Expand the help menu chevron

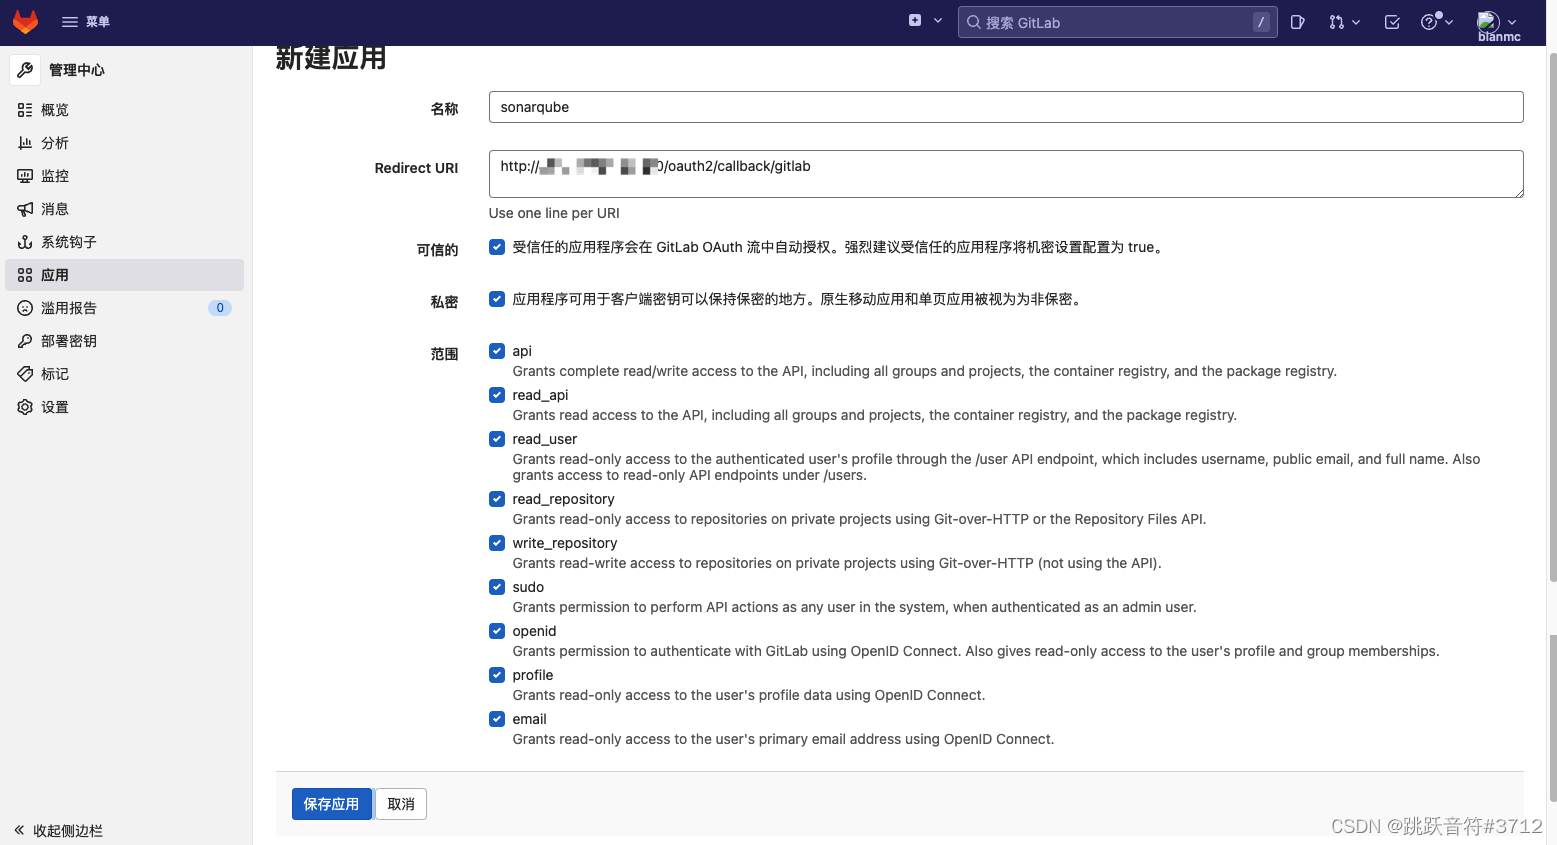coord(1449,22)
